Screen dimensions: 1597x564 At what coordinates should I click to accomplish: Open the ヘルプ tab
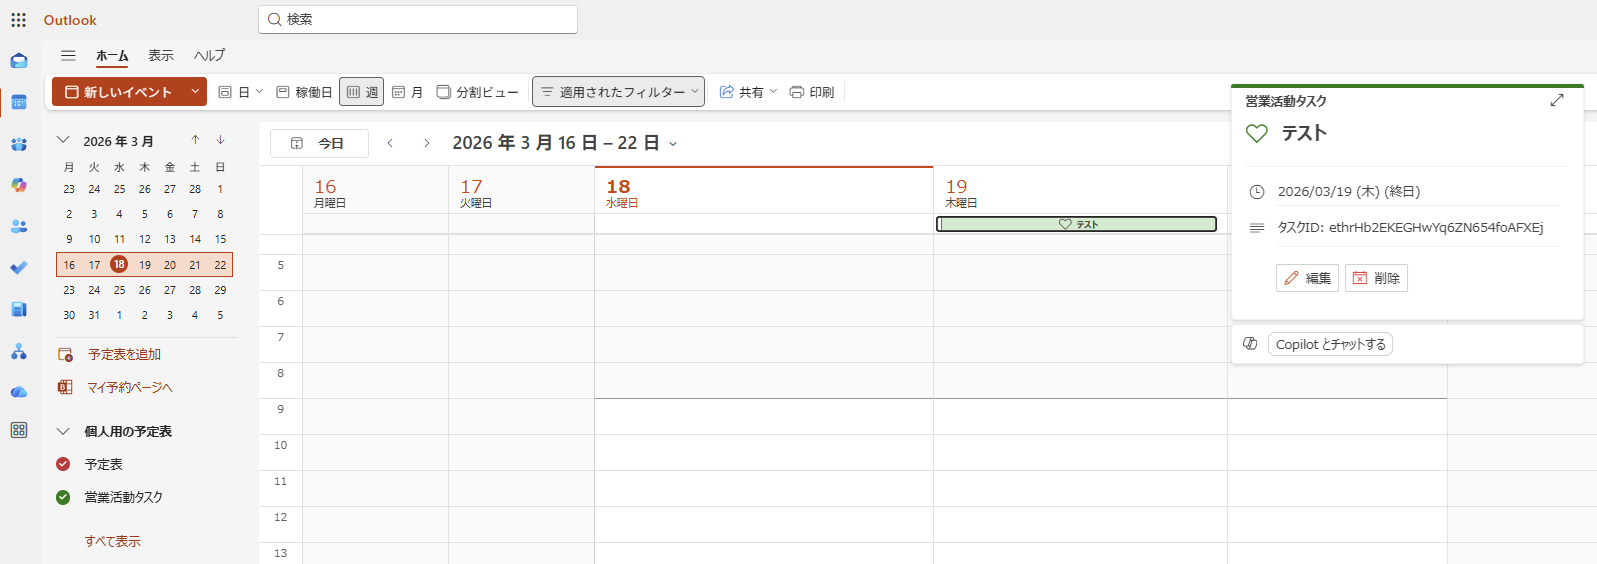tap(209, 56)
